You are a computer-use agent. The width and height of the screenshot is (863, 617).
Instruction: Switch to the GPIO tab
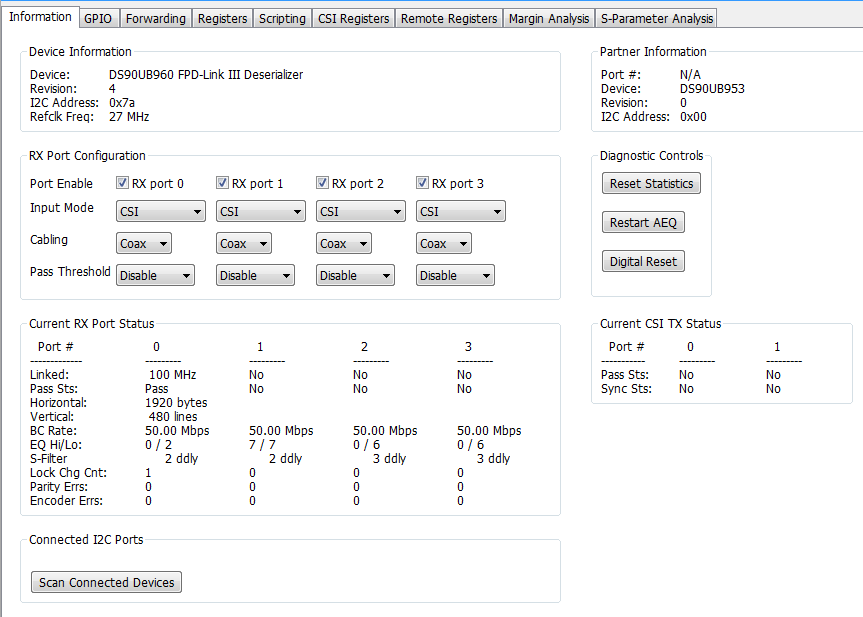(98, 18)
